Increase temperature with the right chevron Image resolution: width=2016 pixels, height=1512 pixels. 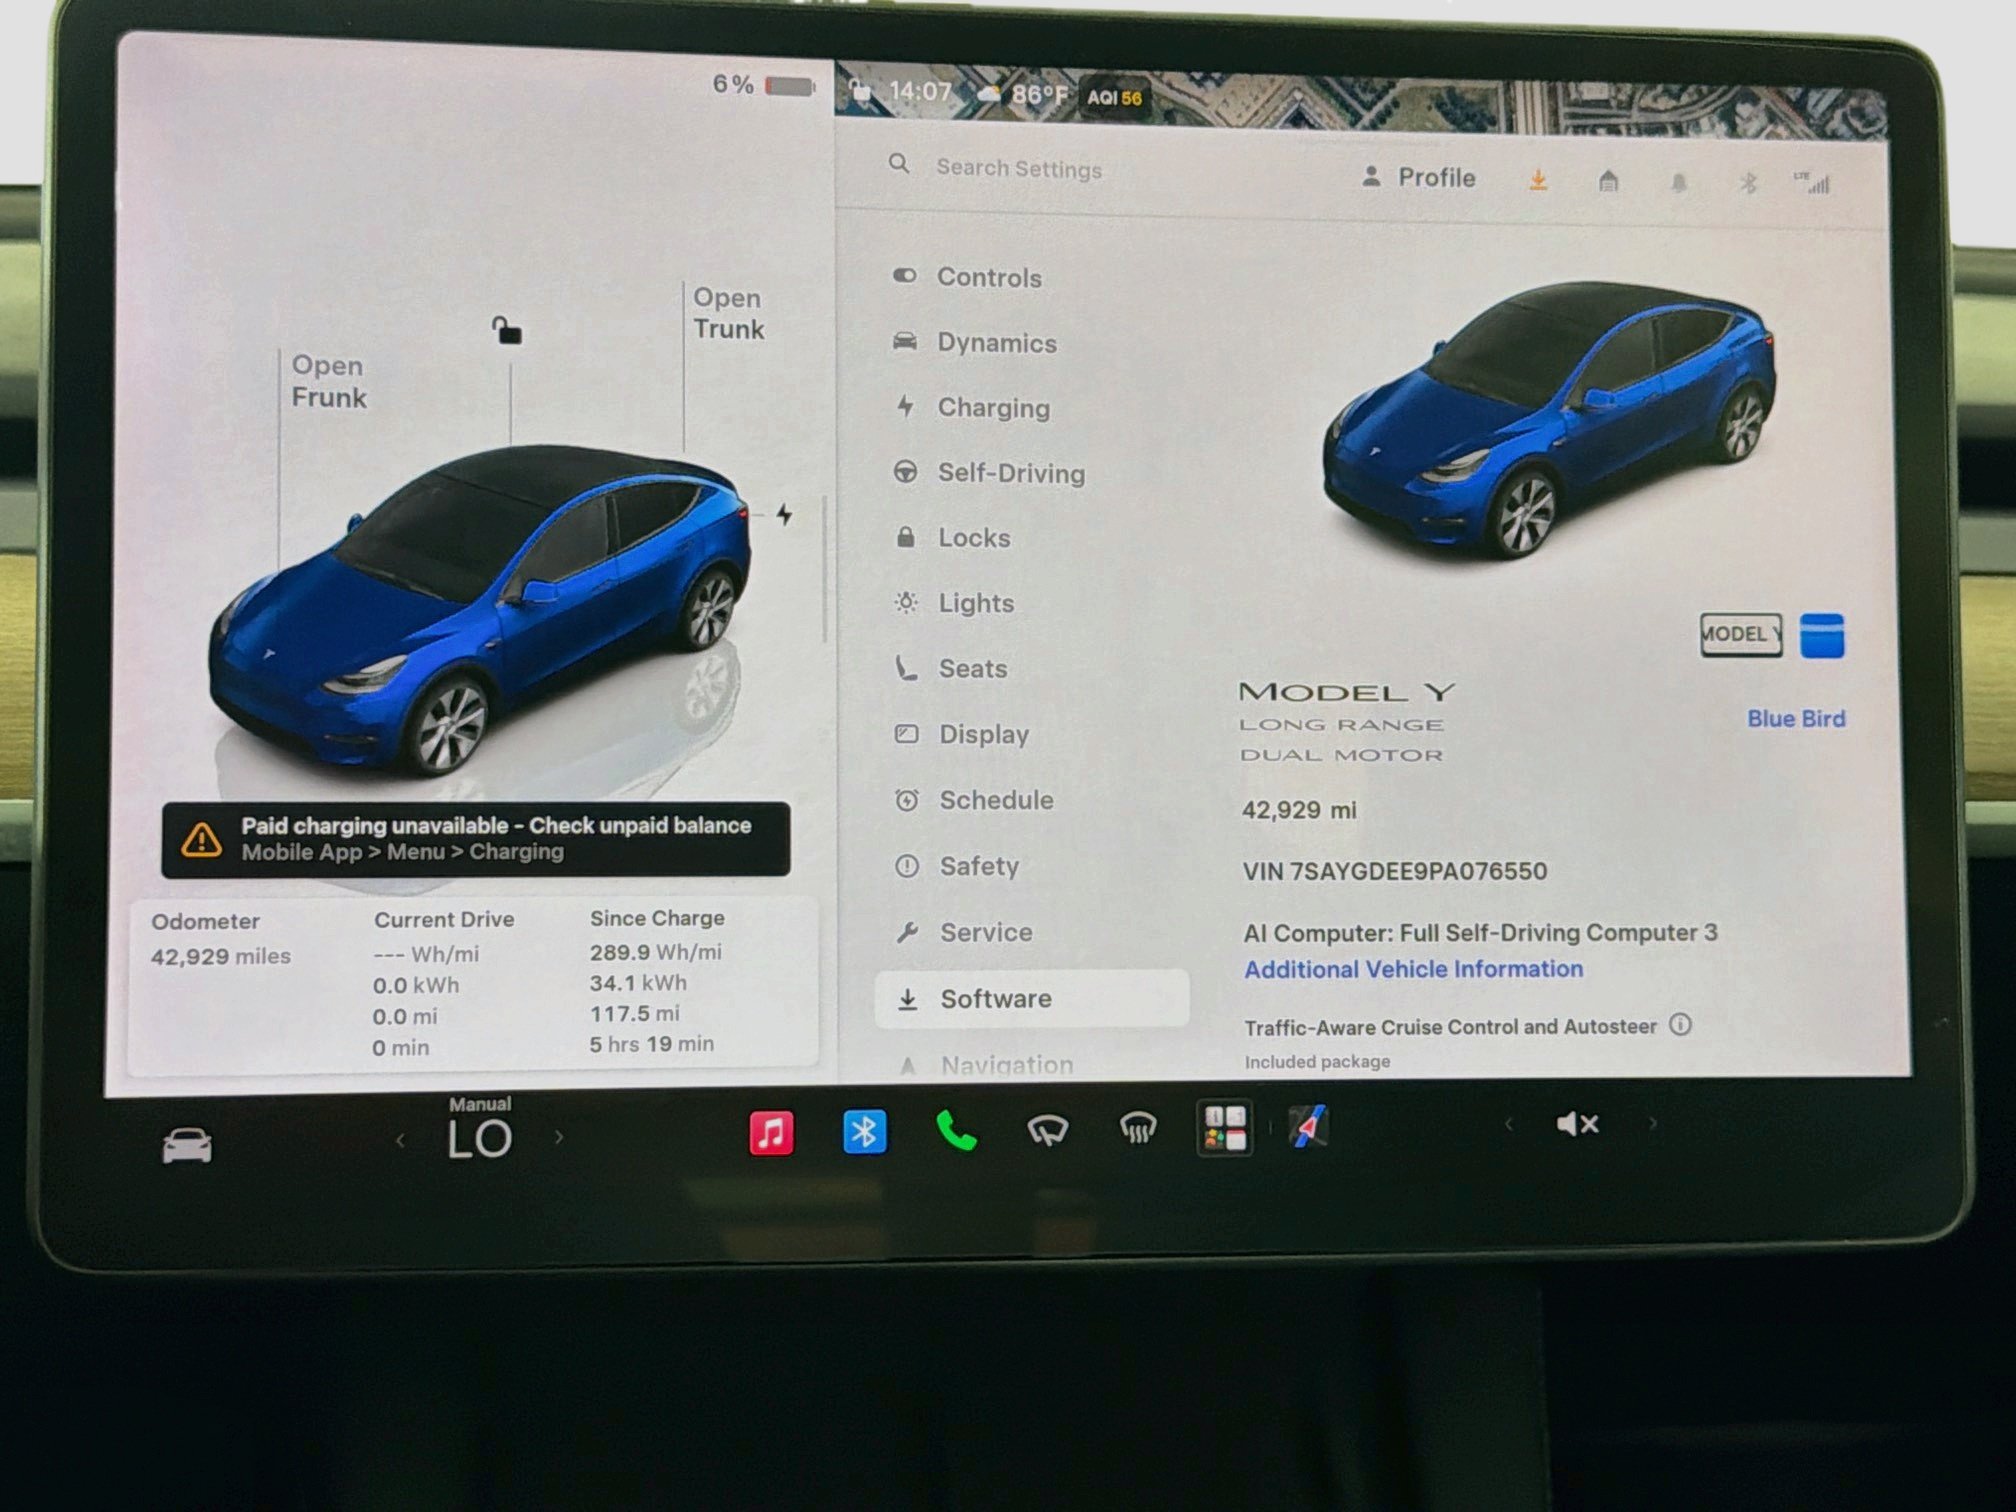559,1137
